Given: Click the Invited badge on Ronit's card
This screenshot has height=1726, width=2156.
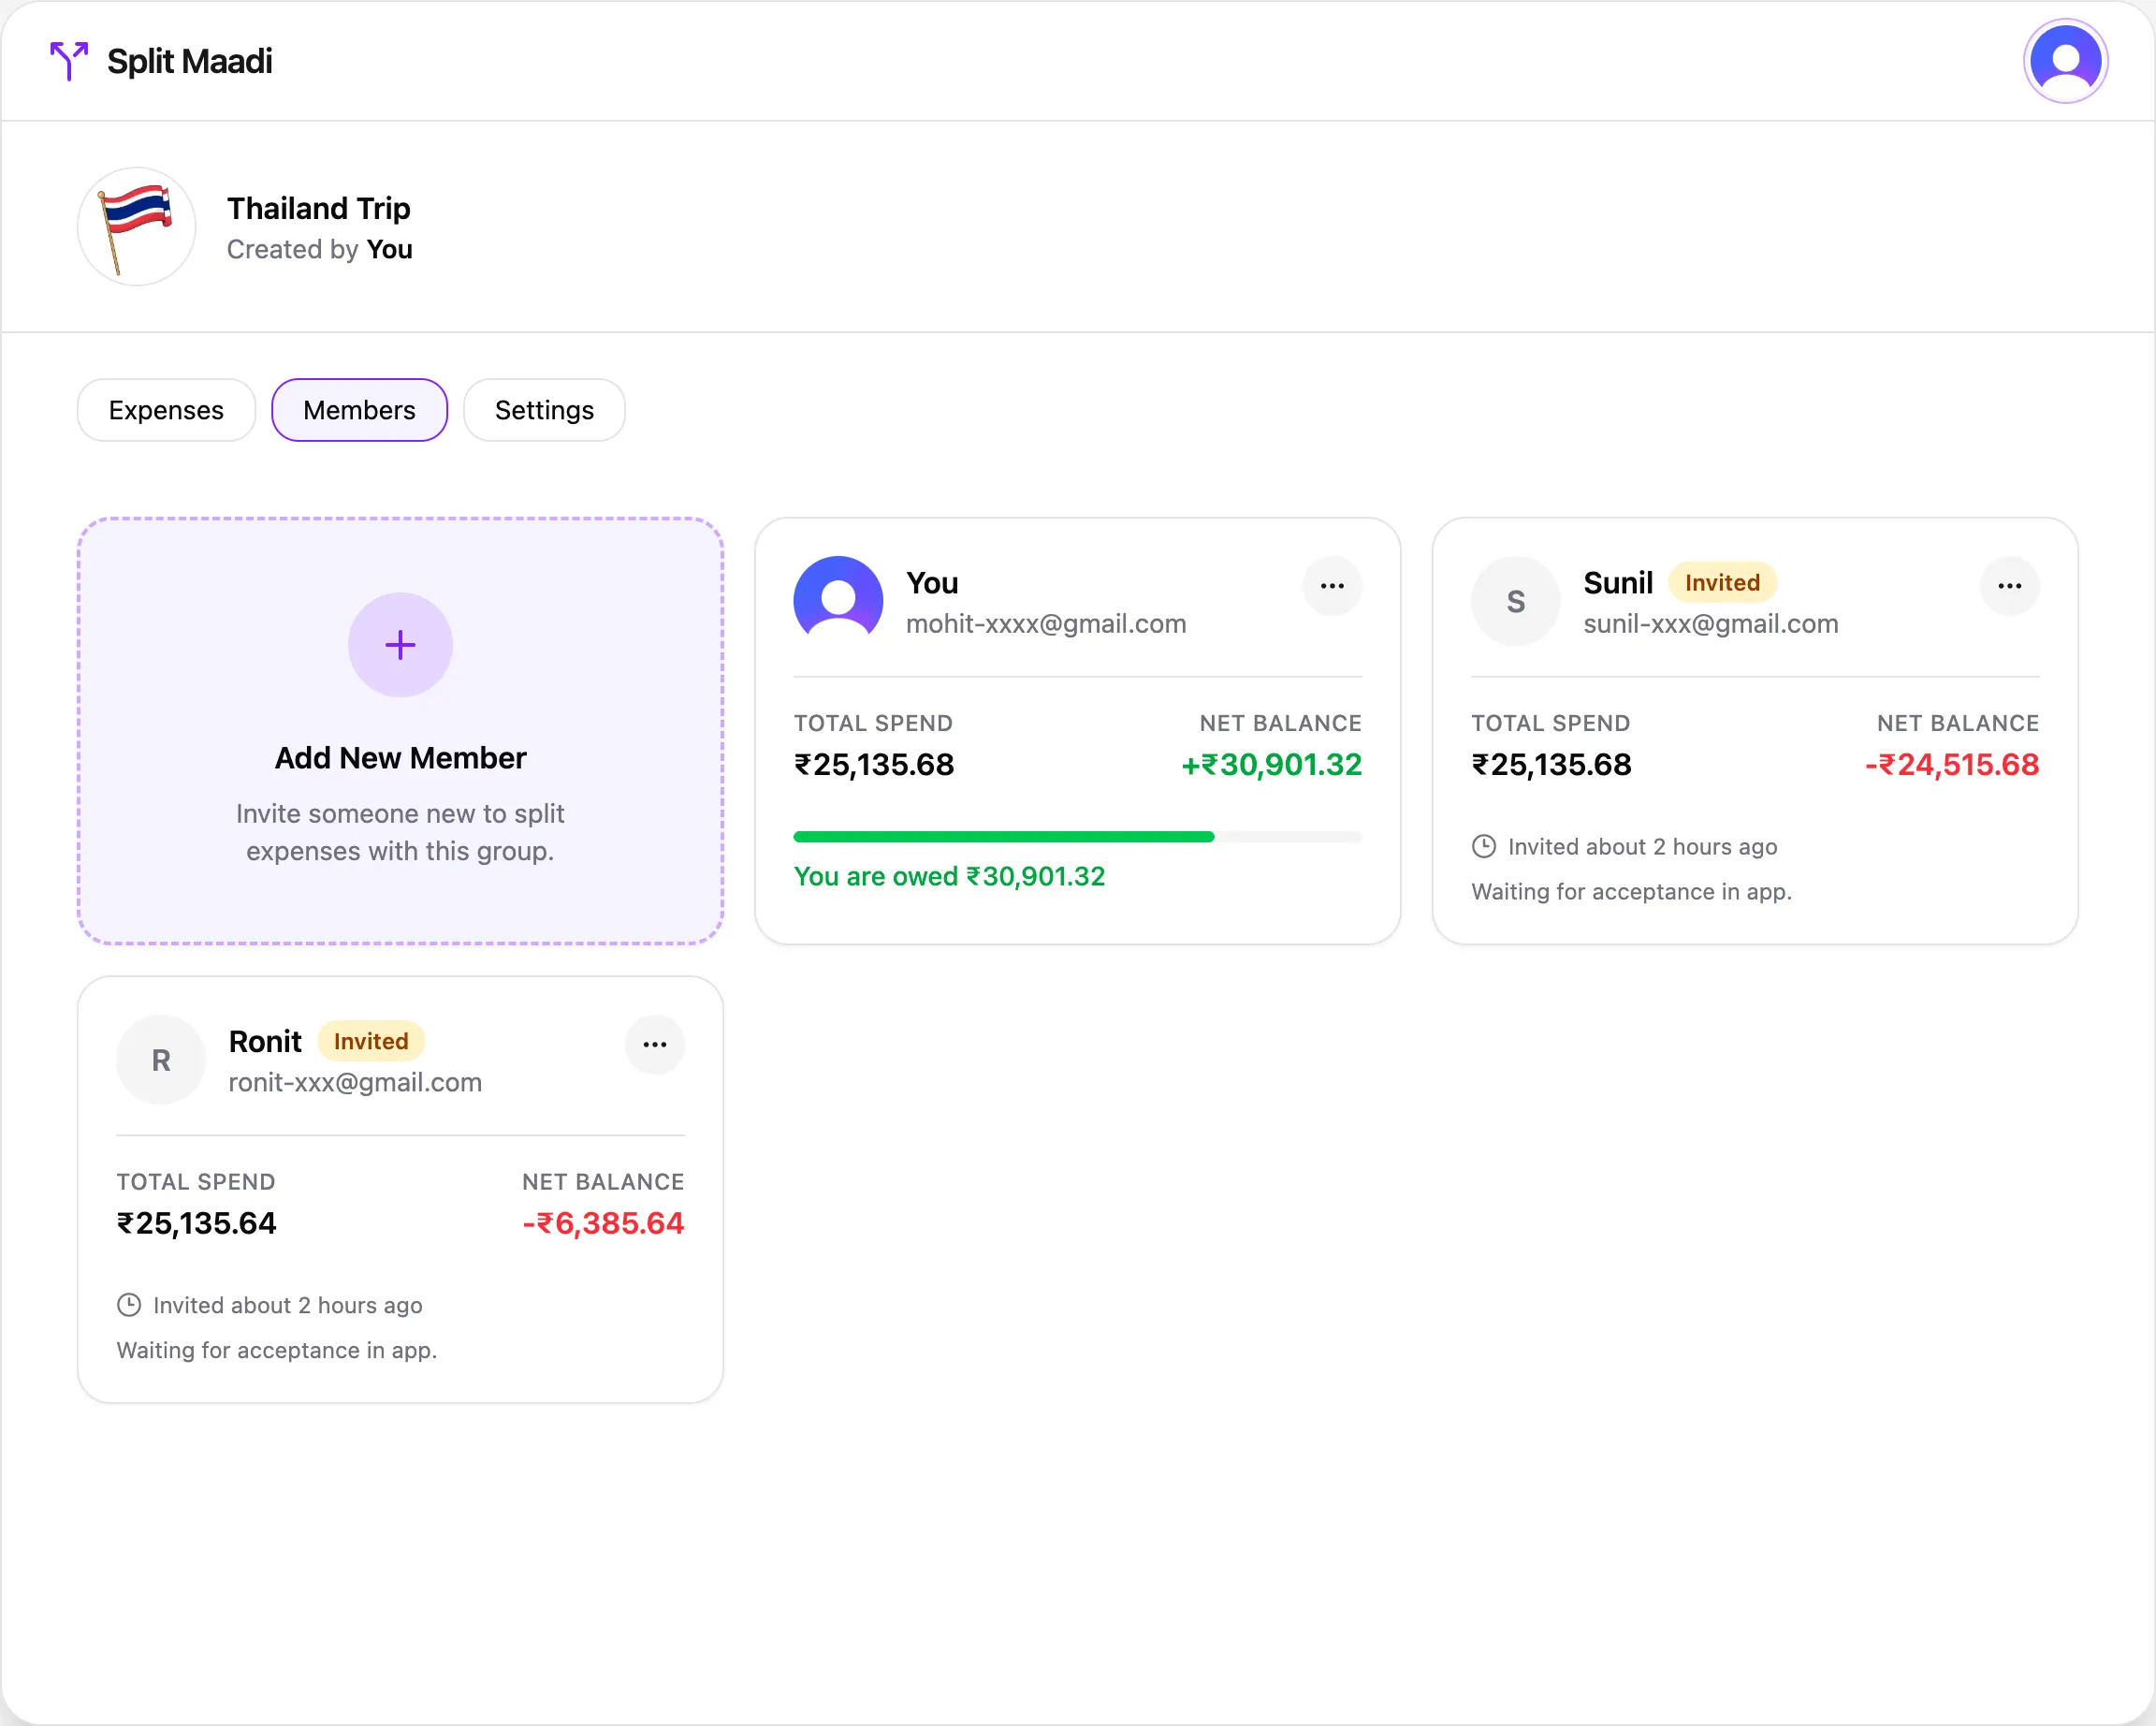Looking at the screenshot, I should 370,1041.
